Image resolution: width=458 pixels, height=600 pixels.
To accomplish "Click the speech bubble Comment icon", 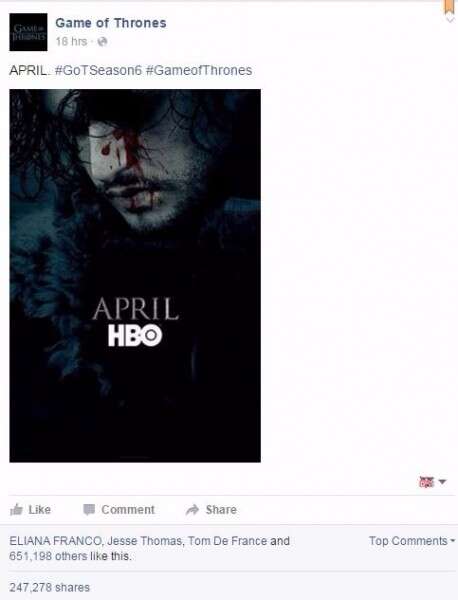I will pos(89,509).
